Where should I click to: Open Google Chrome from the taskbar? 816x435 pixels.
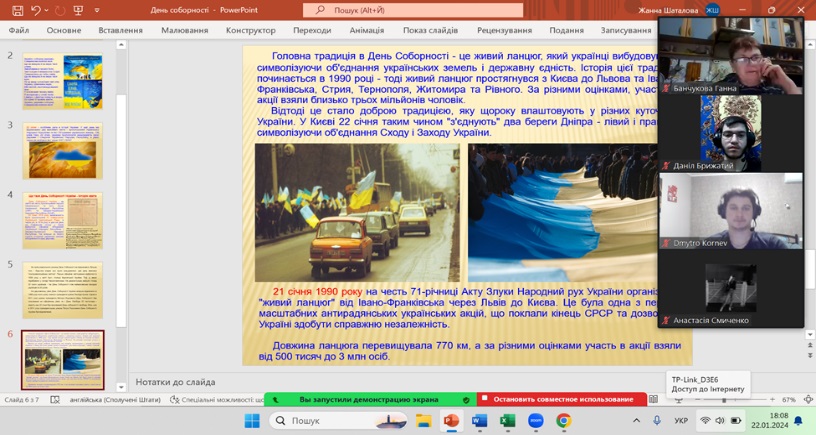(x=564, y=420)
